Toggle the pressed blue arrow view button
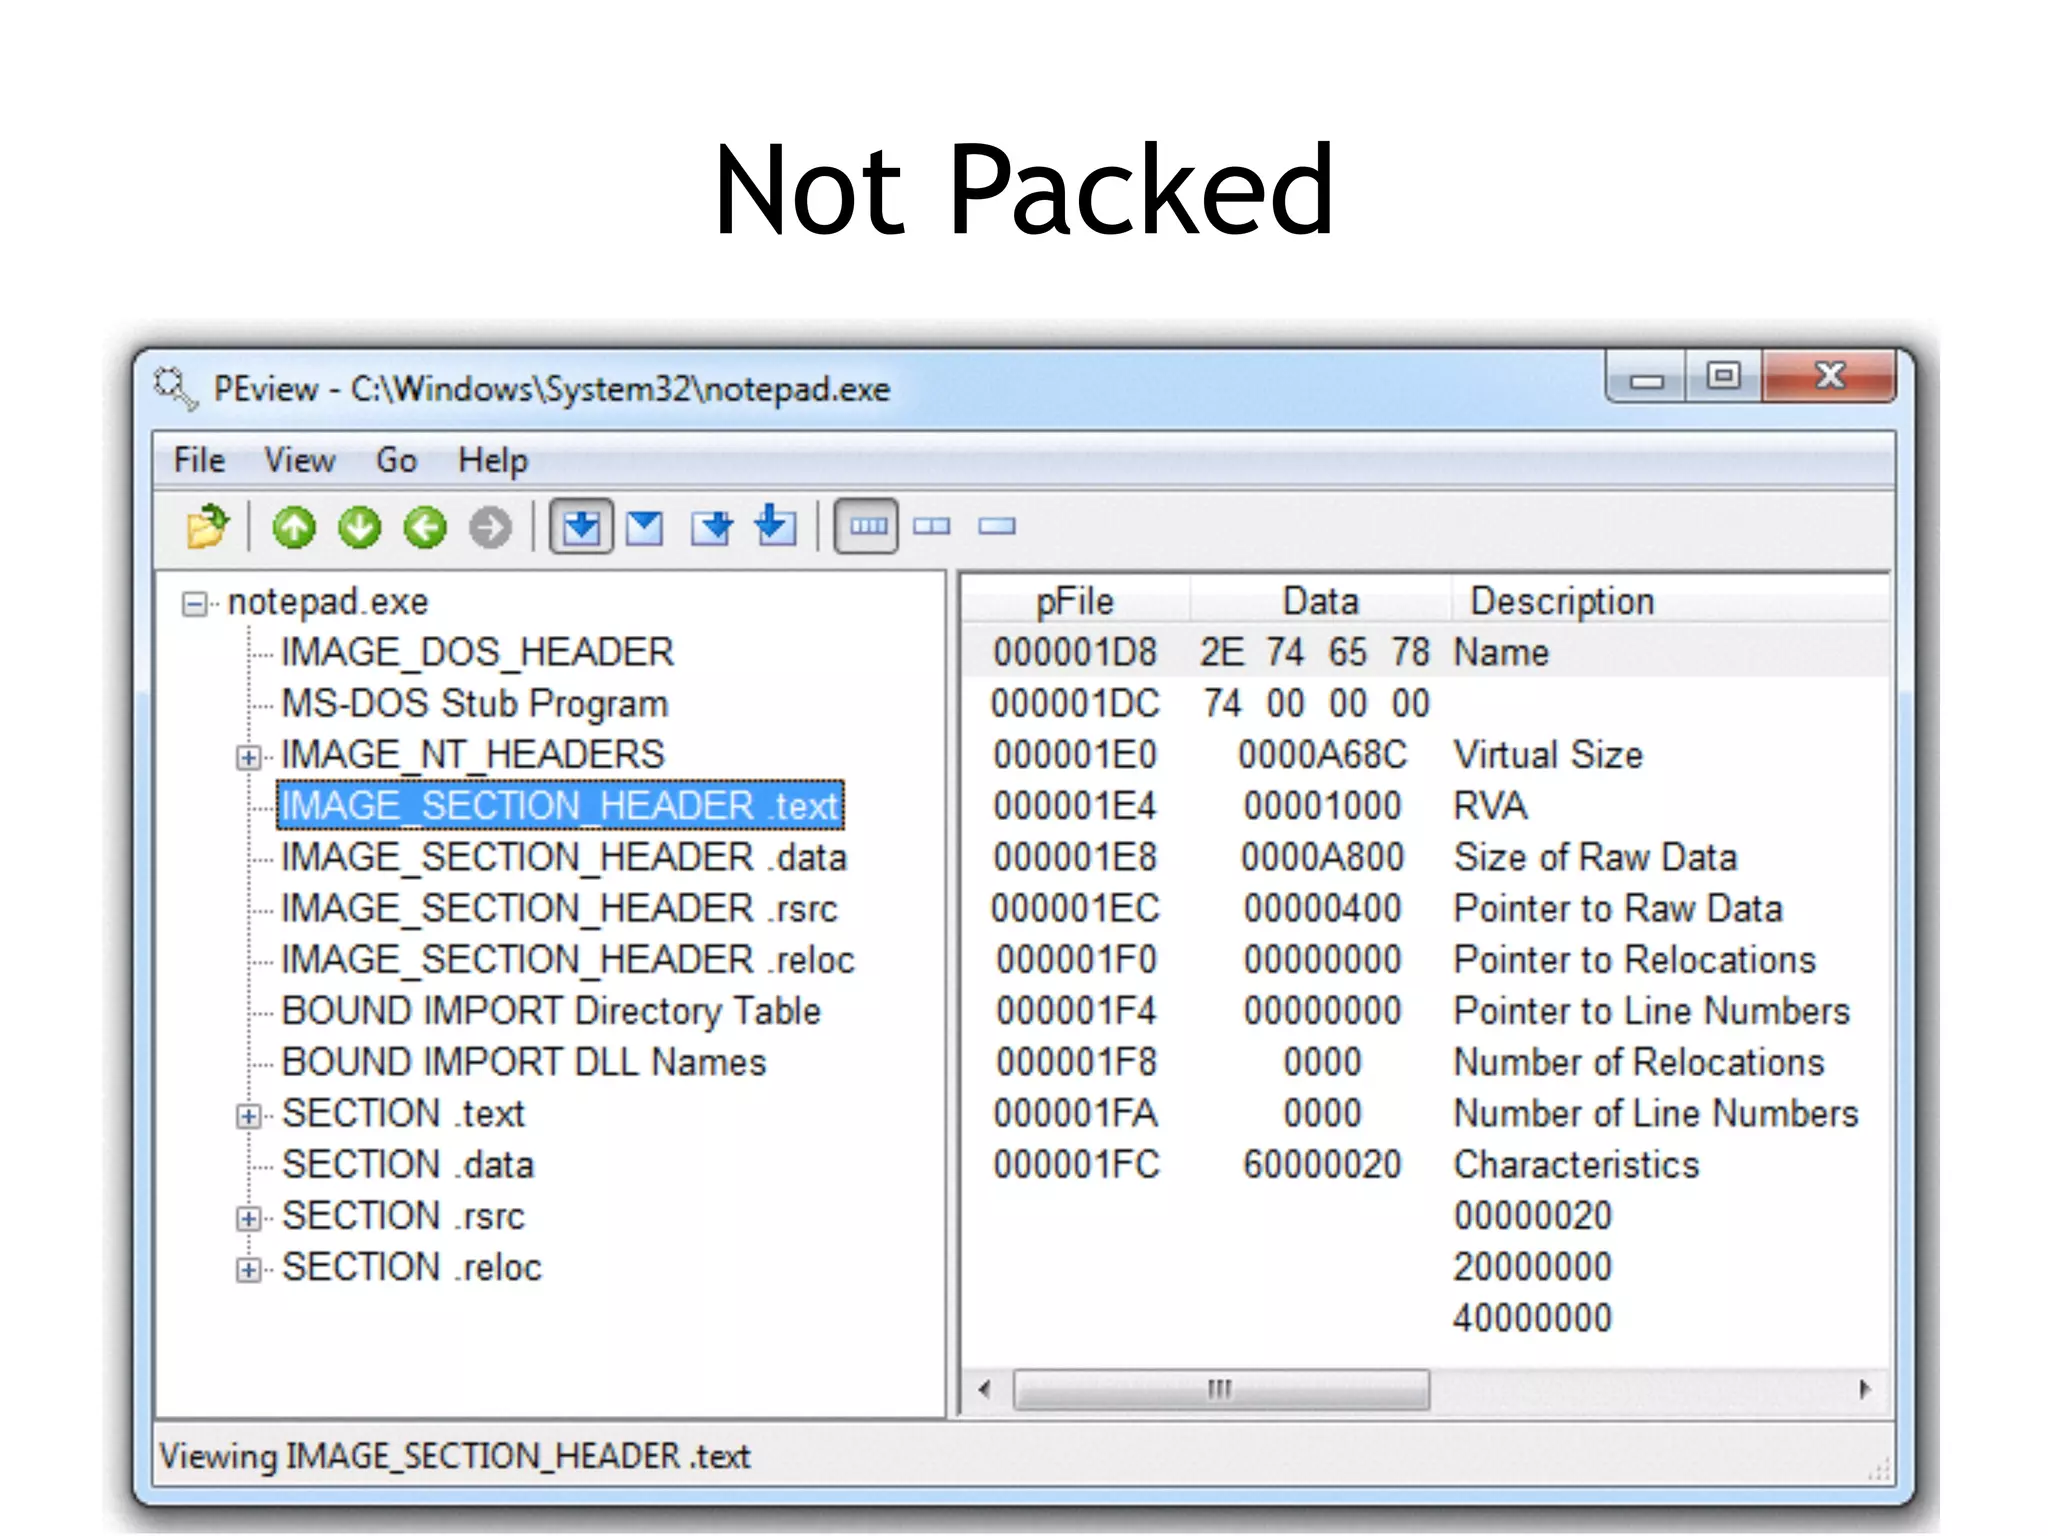The image size is (2048, 1536). click(x=581, y=527)
